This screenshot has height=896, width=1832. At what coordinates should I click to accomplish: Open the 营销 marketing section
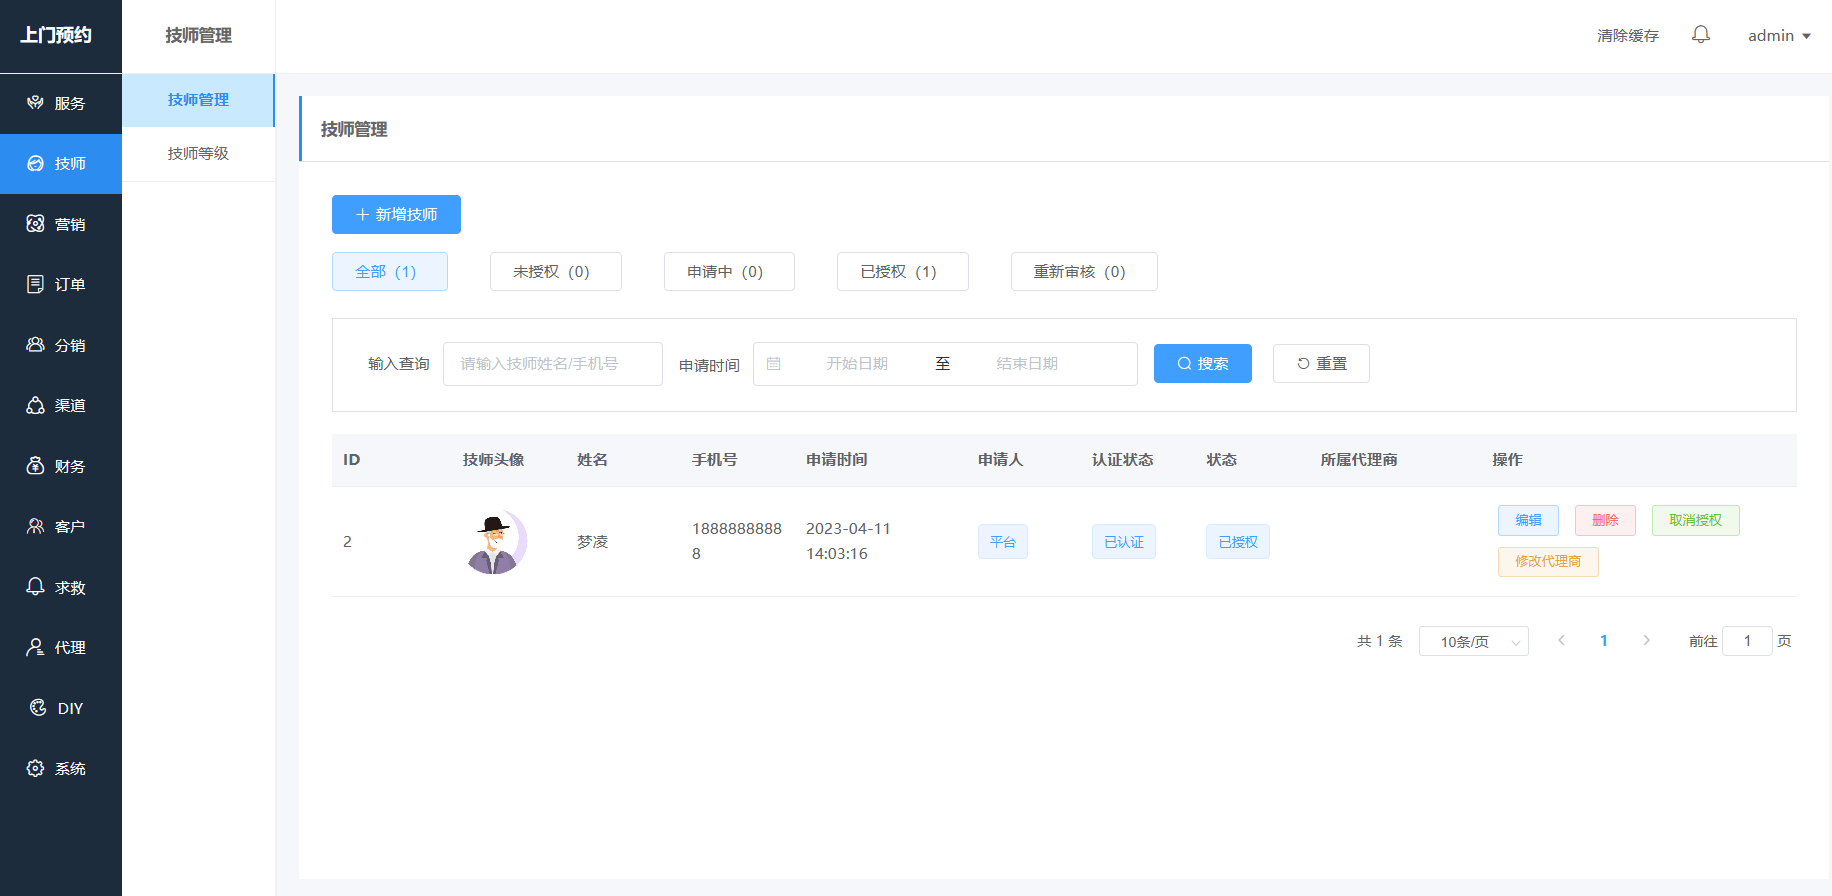(x=60, y=224)
